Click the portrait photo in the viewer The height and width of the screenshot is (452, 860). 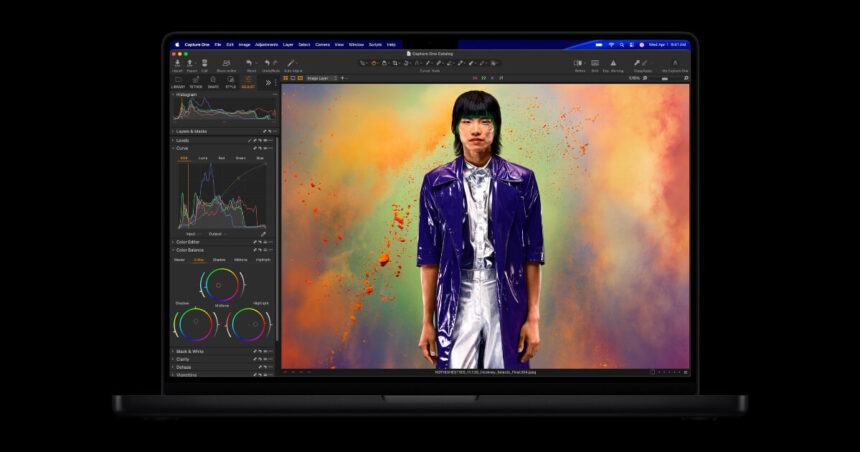[485, 226]
